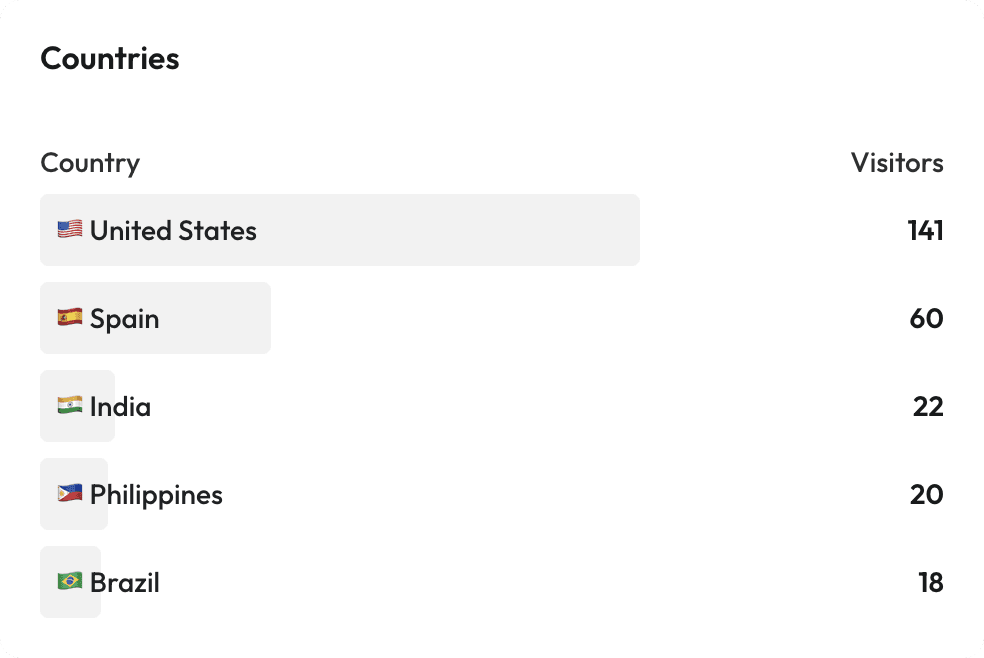Click the visitor count 22

[926, 406]
